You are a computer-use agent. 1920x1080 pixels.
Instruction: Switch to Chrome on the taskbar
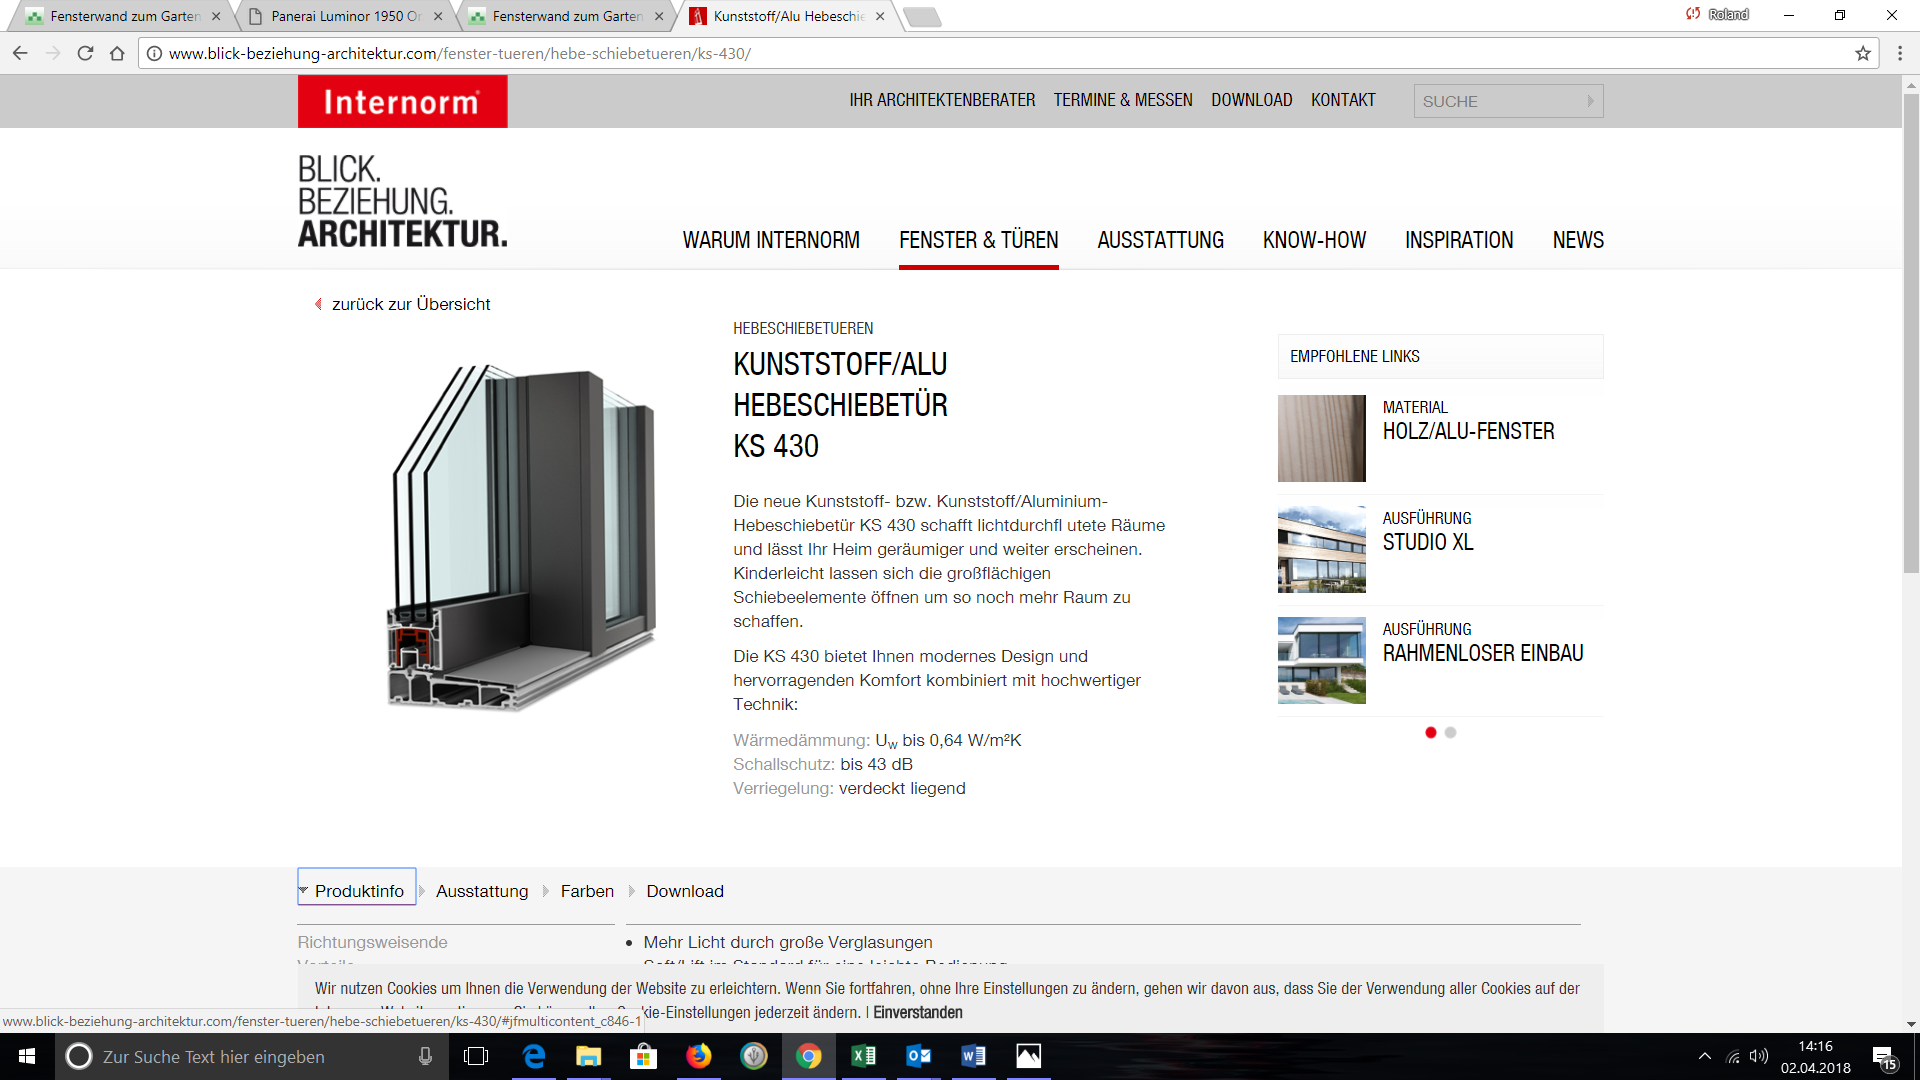808,1056
